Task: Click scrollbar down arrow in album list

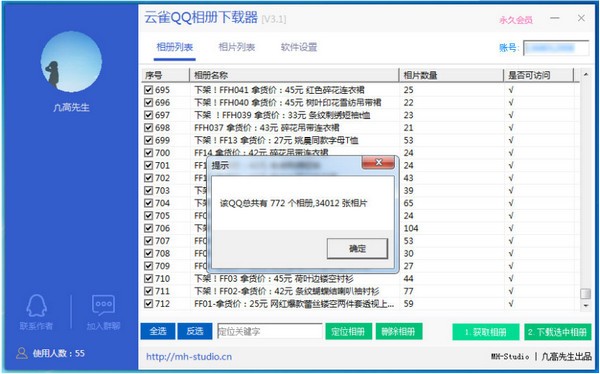Action: pos(585,305)
